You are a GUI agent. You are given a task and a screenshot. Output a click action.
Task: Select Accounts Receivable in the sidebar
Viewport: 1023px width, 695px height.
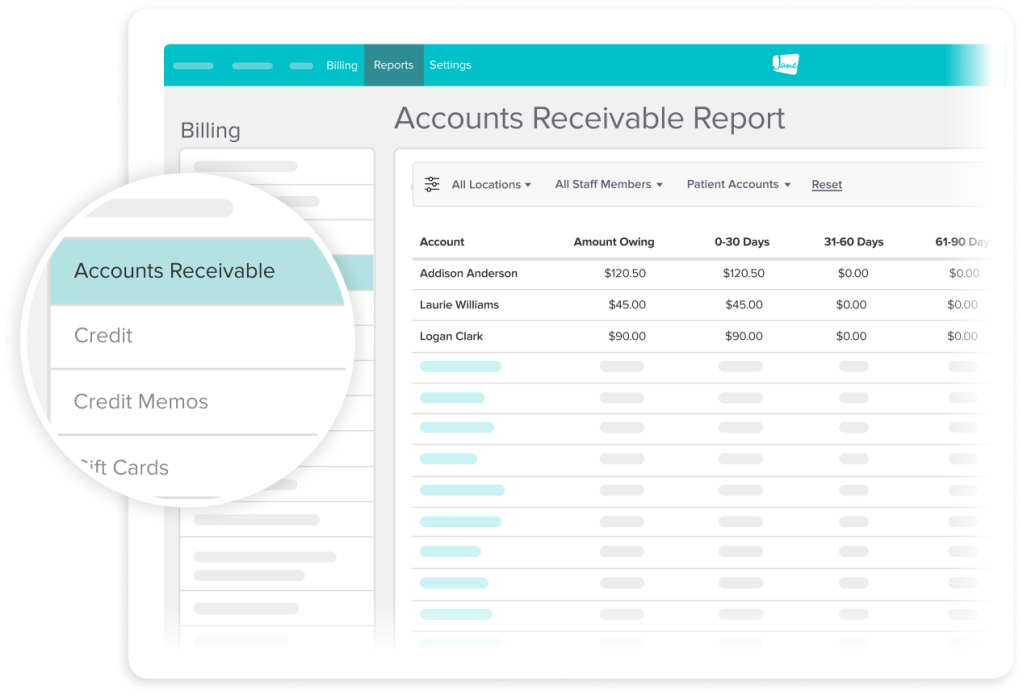point(175,270)
